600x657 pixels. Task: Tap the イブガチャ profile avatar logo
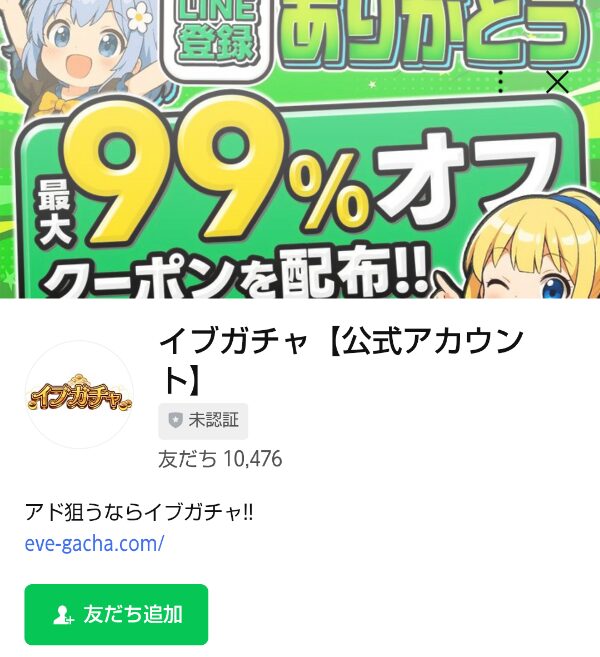pyautogui.click(x=80, y=395)
